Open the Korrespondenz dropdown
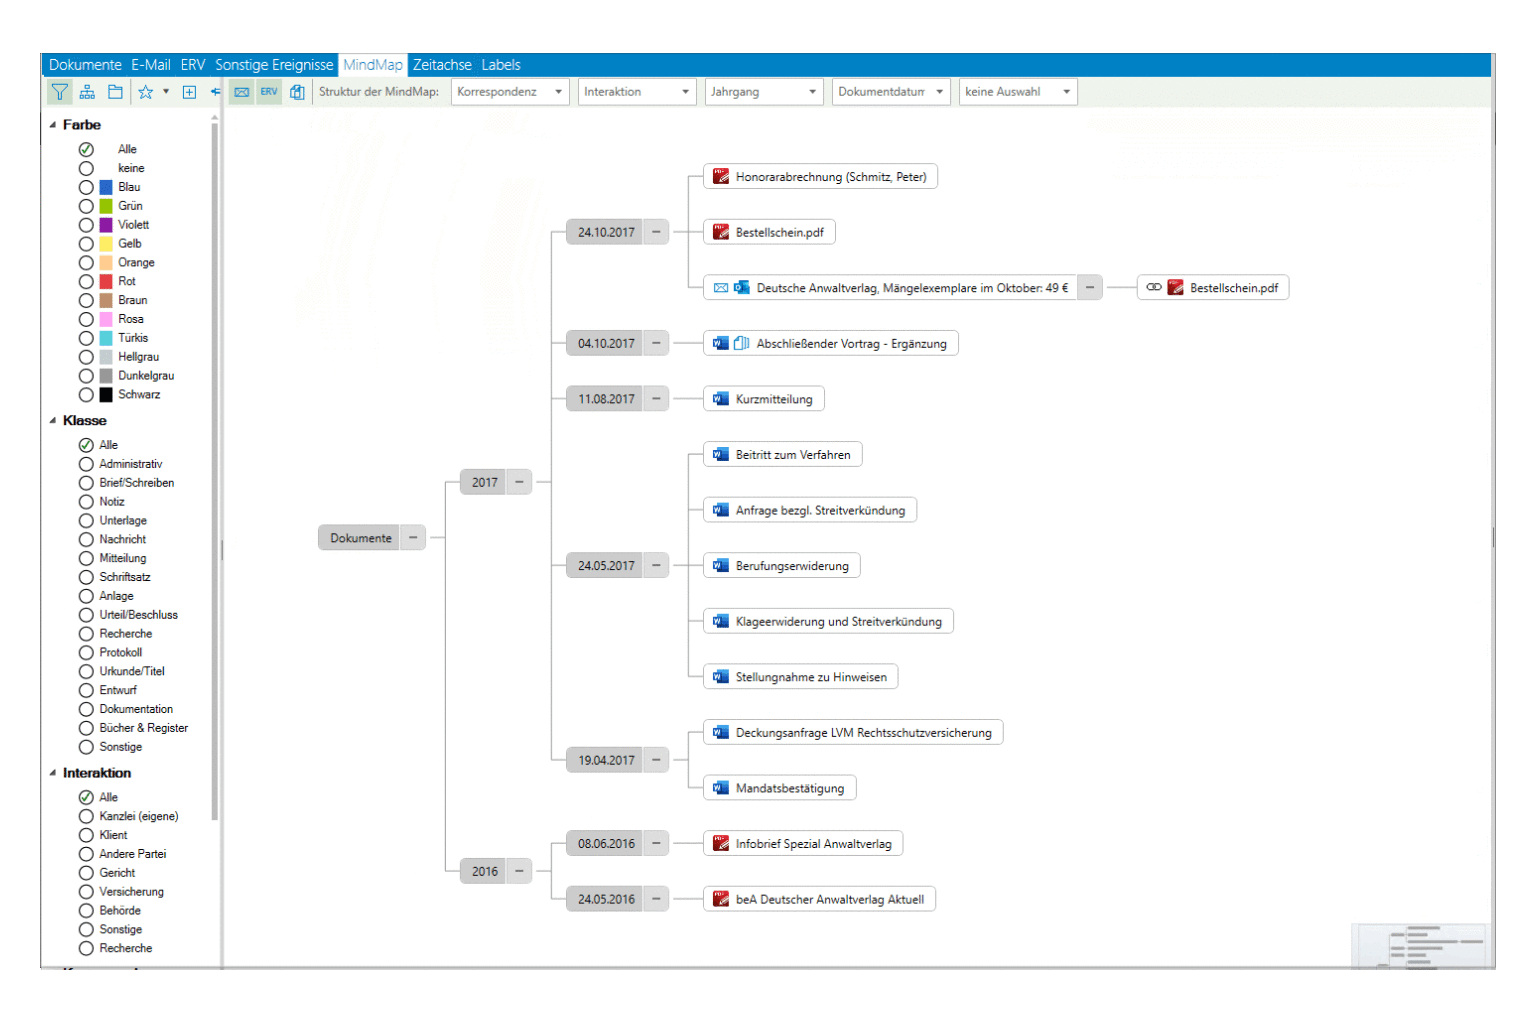 [510, 92]
